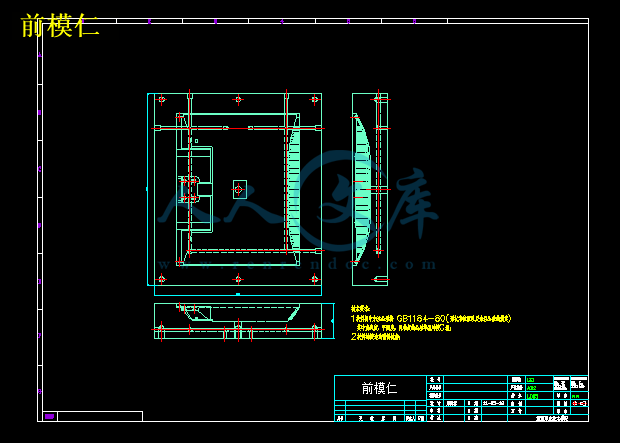Click the purple tag in the bottom-left frame box

click(49, 416)
